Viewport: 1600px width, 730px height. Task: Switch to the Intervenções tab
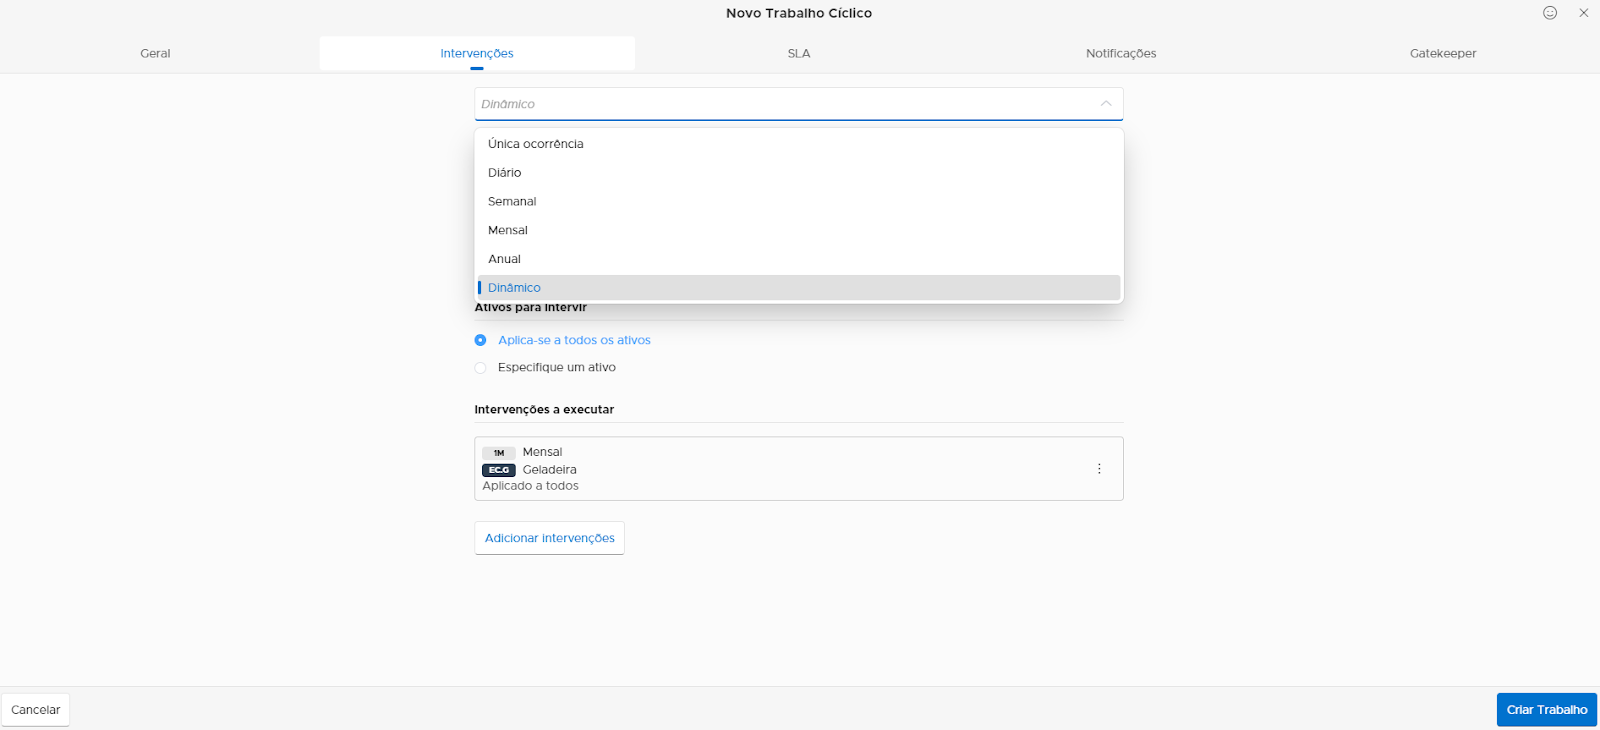[477, 54]
